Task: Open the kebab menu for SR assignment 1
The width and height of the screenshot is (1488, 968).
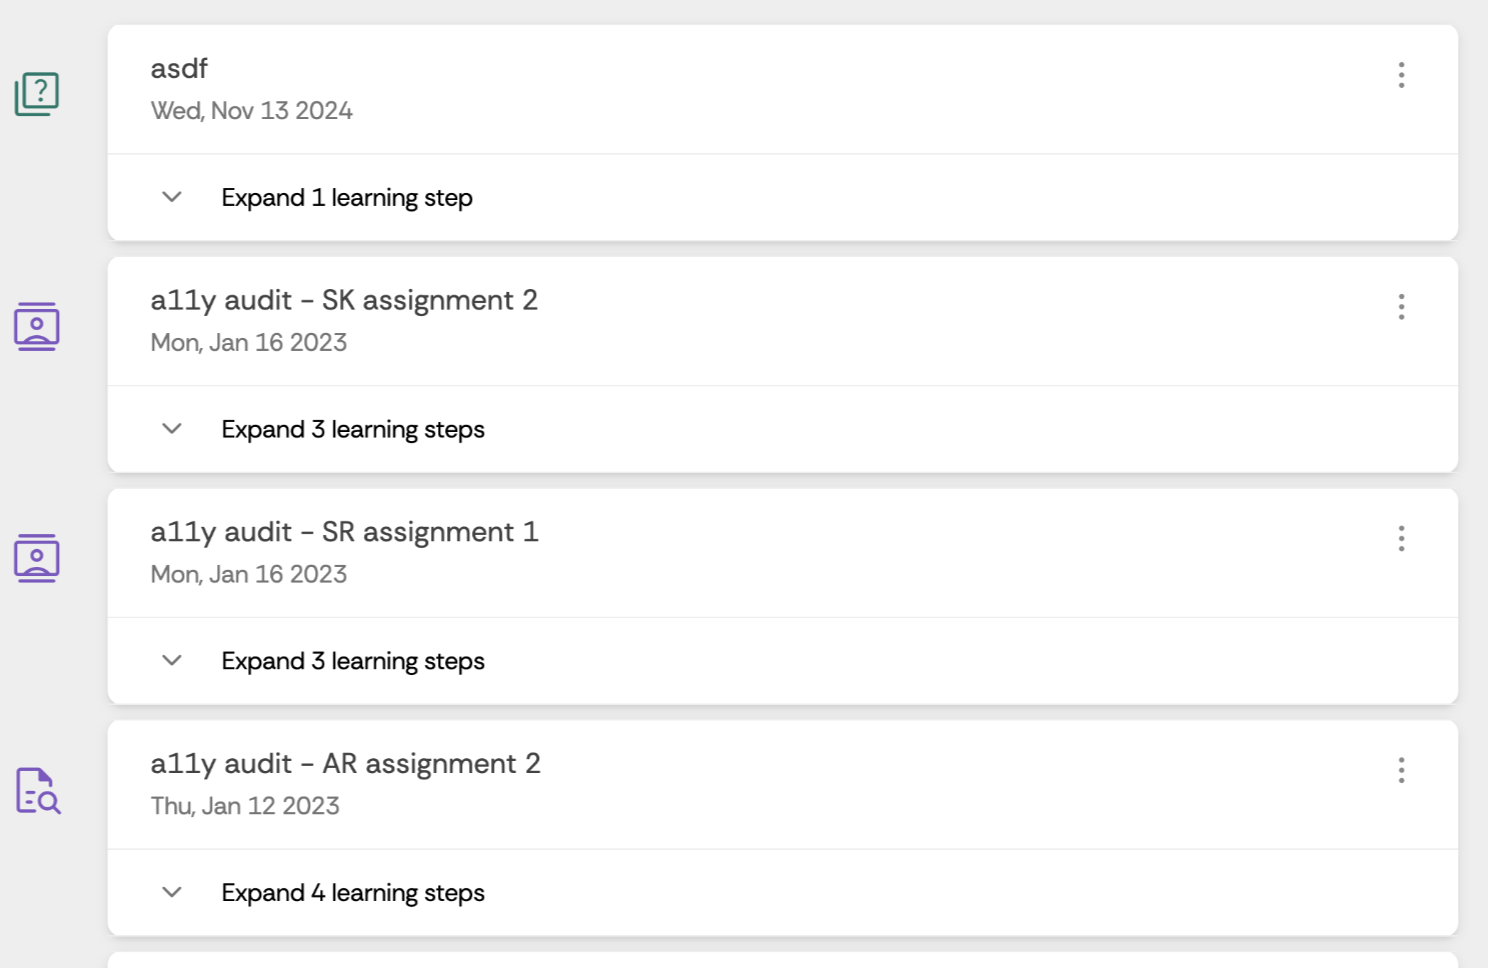Action: [1401, 539]
